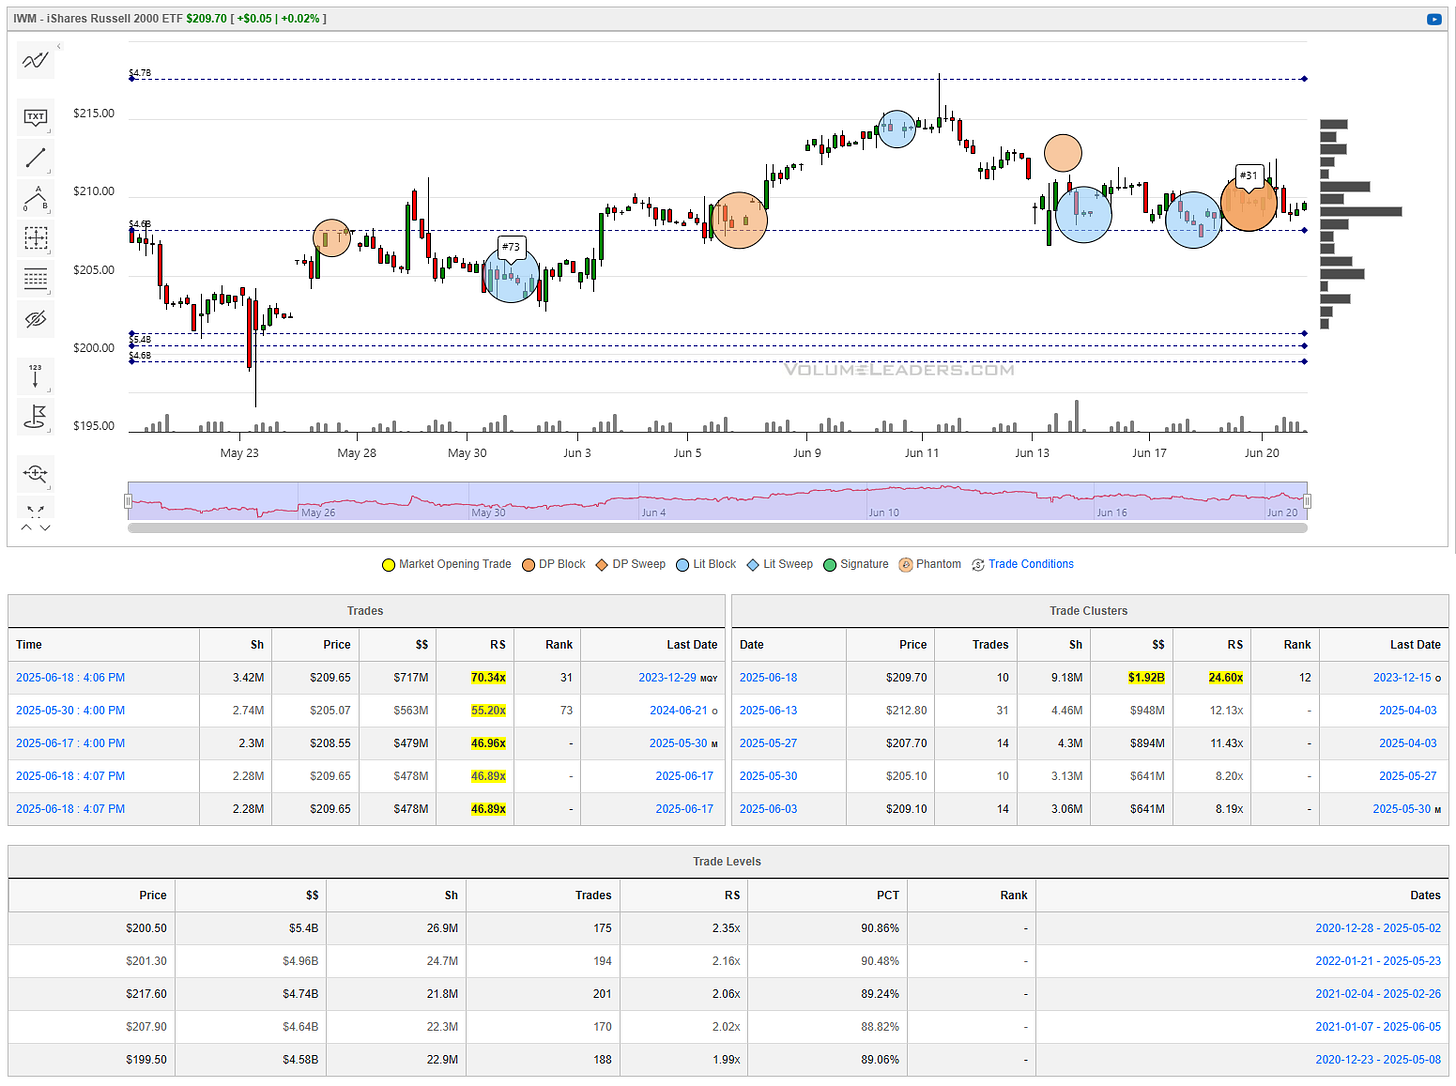Select the A-B pattern drawing tool
Viewport: 1456px width, 1086px height.
point(36,198)
